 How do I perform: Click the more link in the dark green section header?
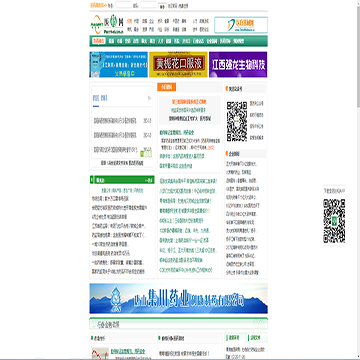coord(149,180)
